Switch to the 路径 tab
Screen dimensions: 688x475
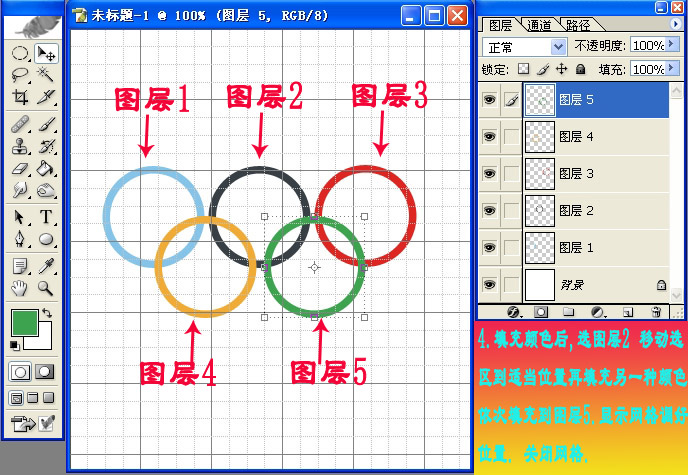tap(578, 25)
